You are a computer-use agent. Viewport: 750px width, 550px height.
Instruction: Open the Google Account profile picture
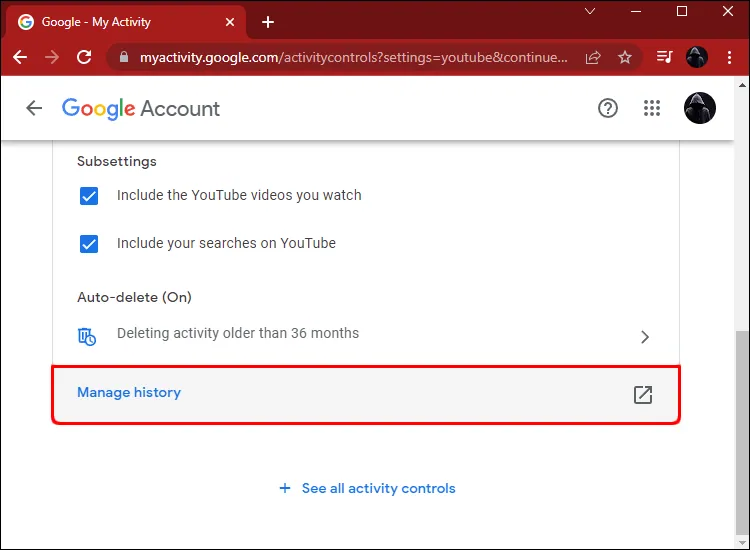point(700,108)
